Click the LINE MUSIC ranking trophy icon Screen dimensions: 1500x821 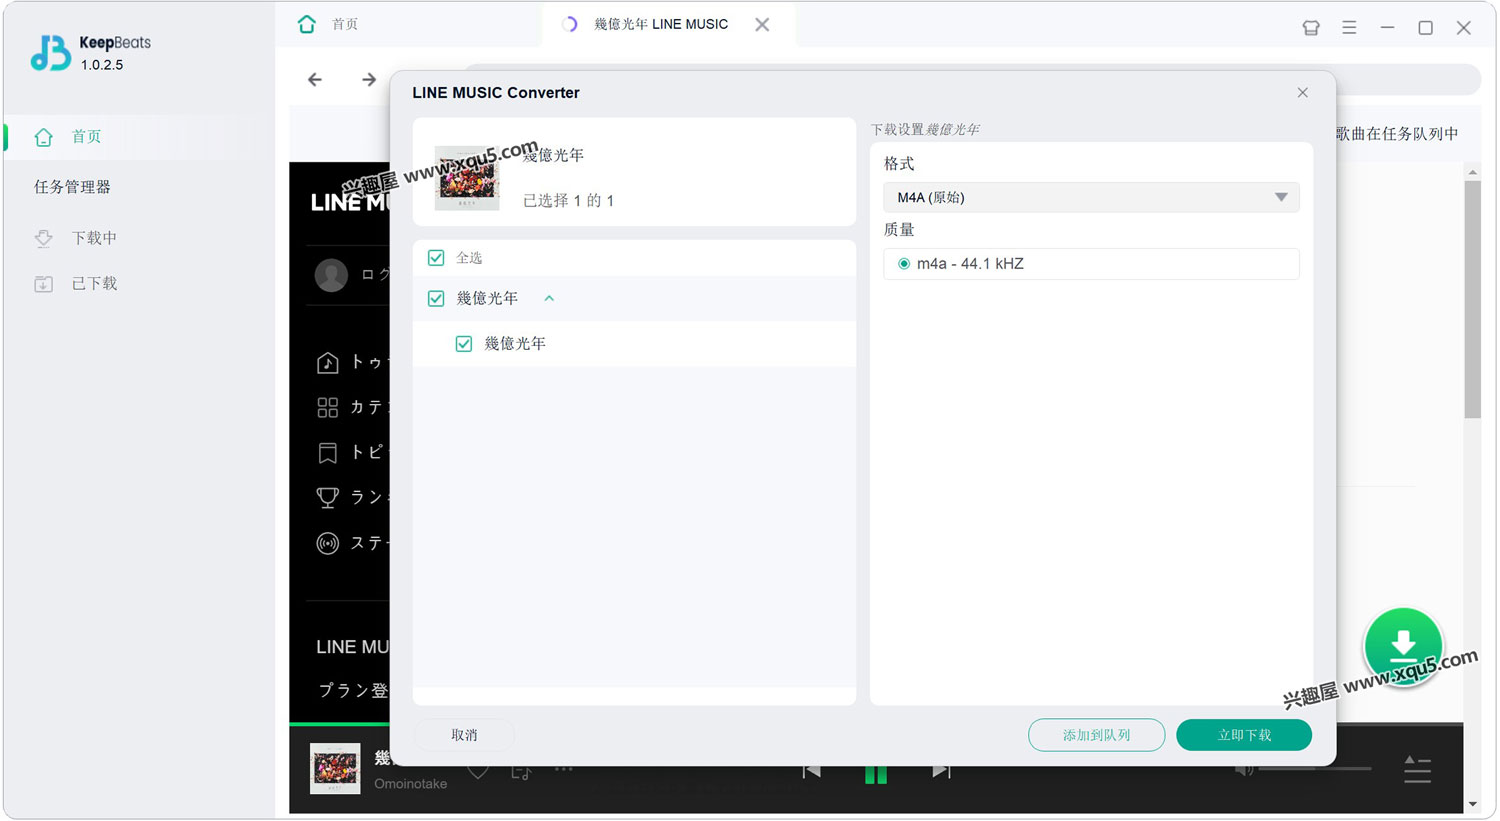click(x=328, y=498)
